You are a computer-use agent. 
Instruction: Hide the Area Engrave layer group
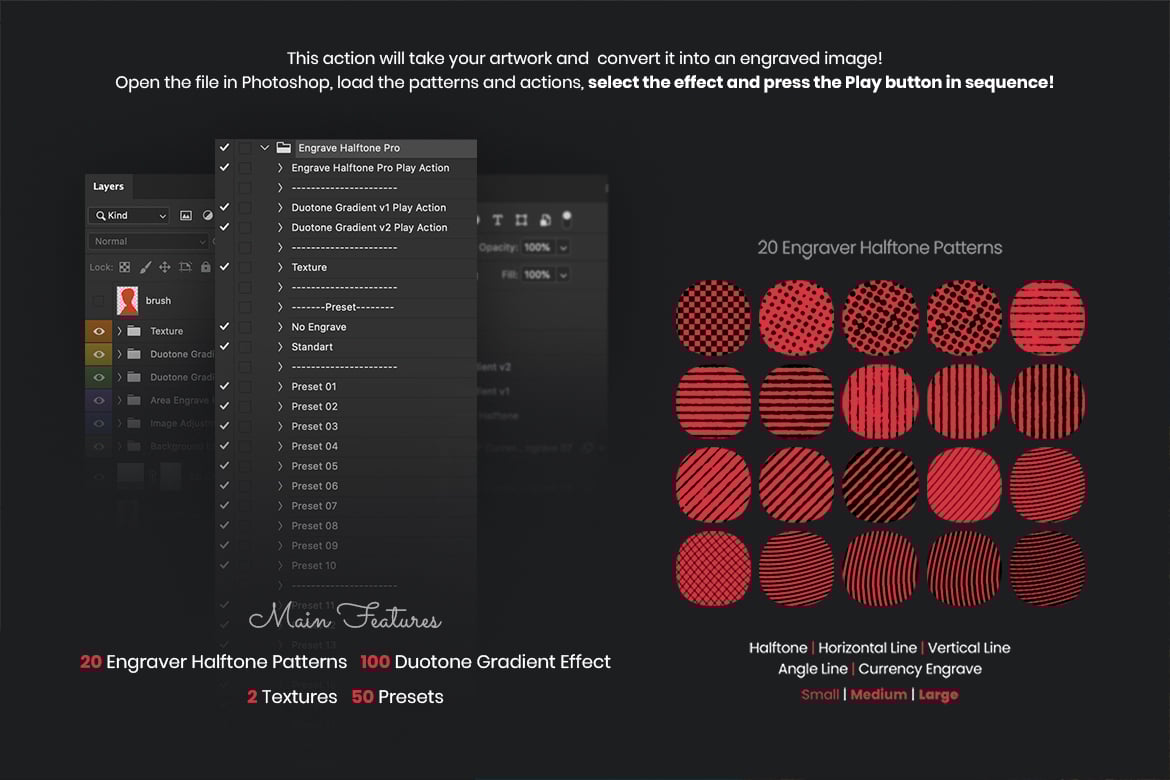[x=98, y=400]
